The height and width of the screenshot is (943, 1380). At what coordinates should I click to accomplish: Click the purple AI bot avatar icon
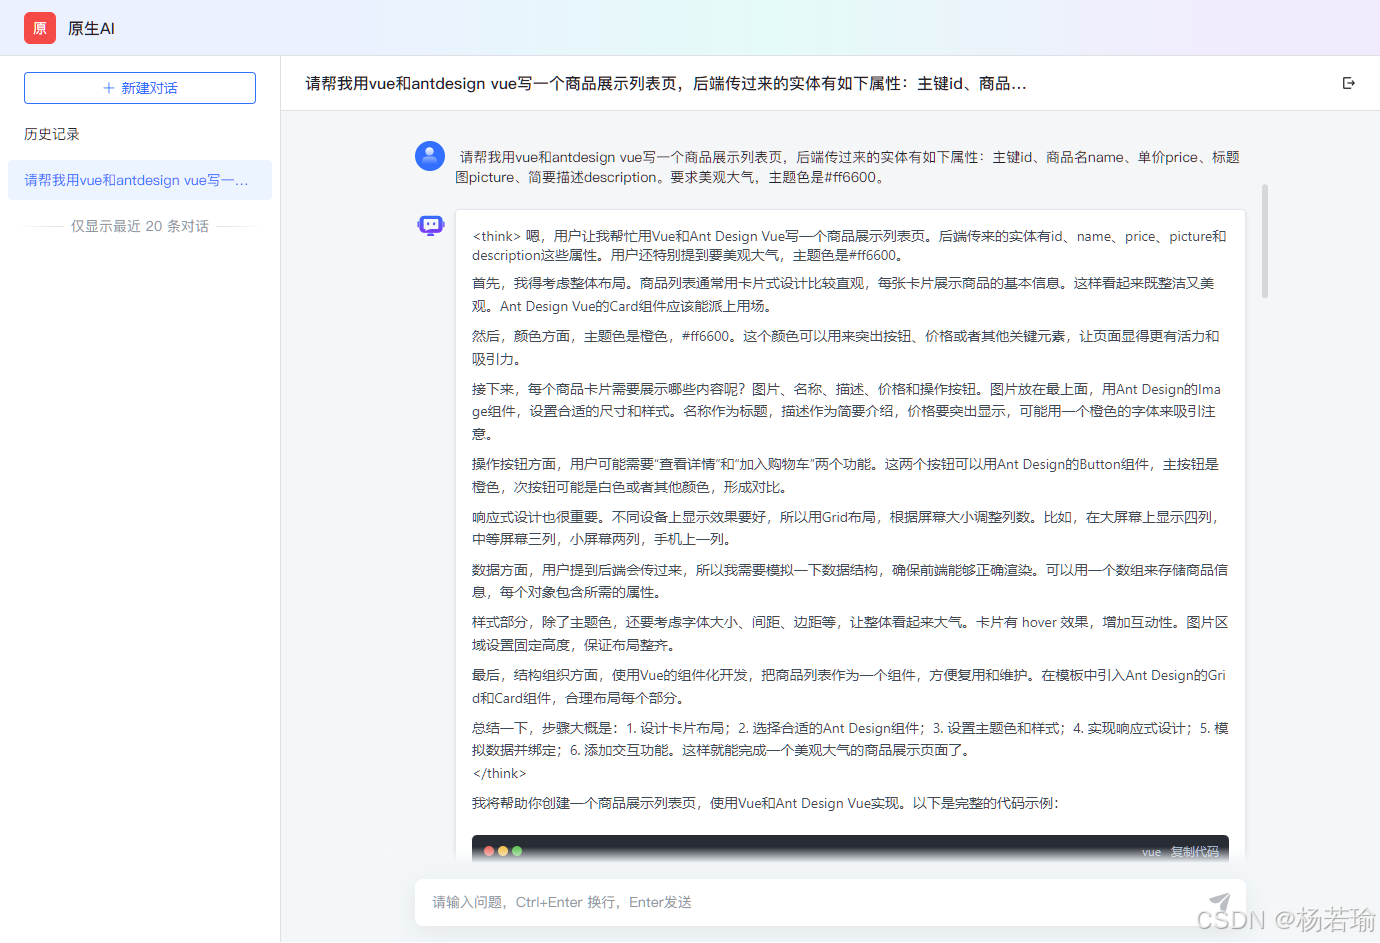(x=431, y=225)
